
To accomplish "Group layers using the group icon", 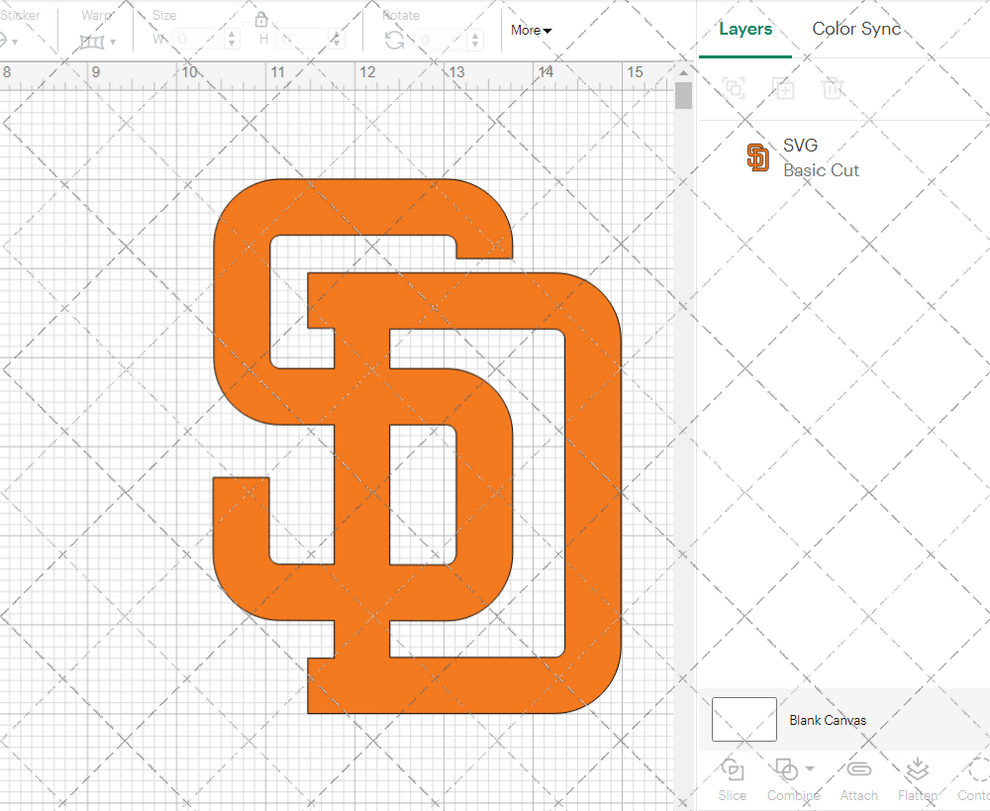I will click(733, 88).
